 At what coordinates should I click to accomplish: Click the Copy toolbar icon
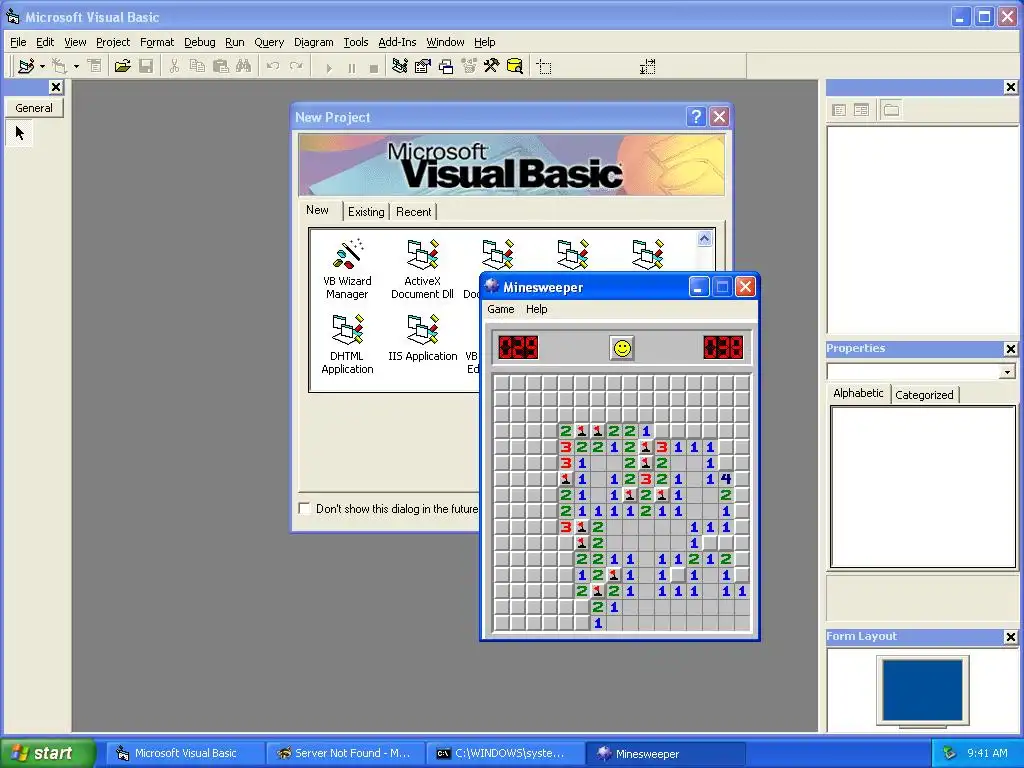(x=197, y=66)
